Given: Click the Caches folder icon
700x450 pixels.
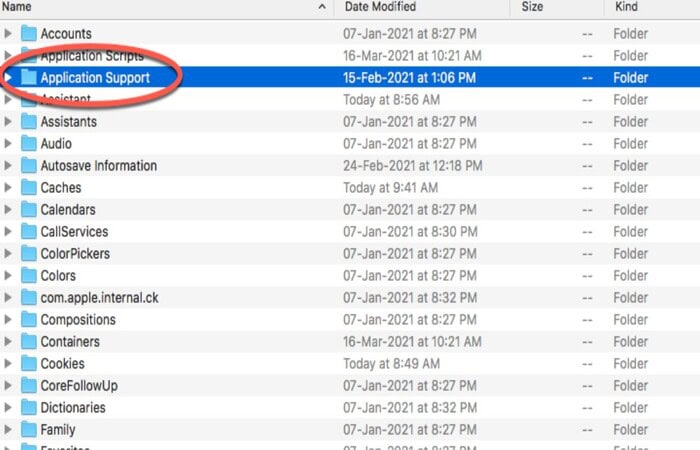Looking at the screenshot, I should point(28,187).
